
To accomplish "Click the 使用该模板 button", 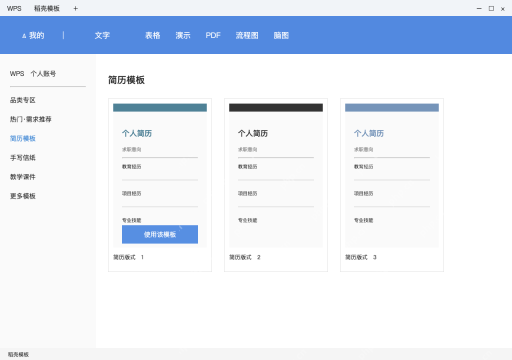I will 160,234.
